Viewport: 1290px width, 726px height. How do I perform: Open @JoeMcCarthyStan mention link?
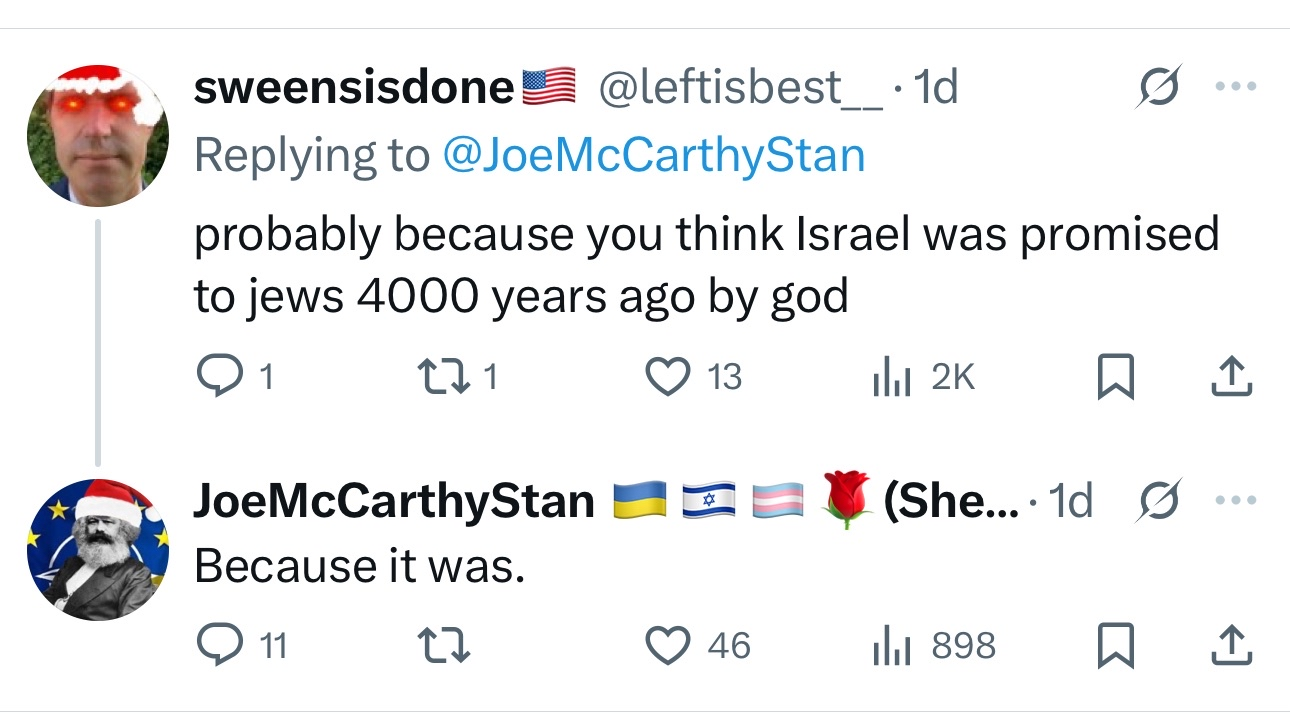point(652,156)
